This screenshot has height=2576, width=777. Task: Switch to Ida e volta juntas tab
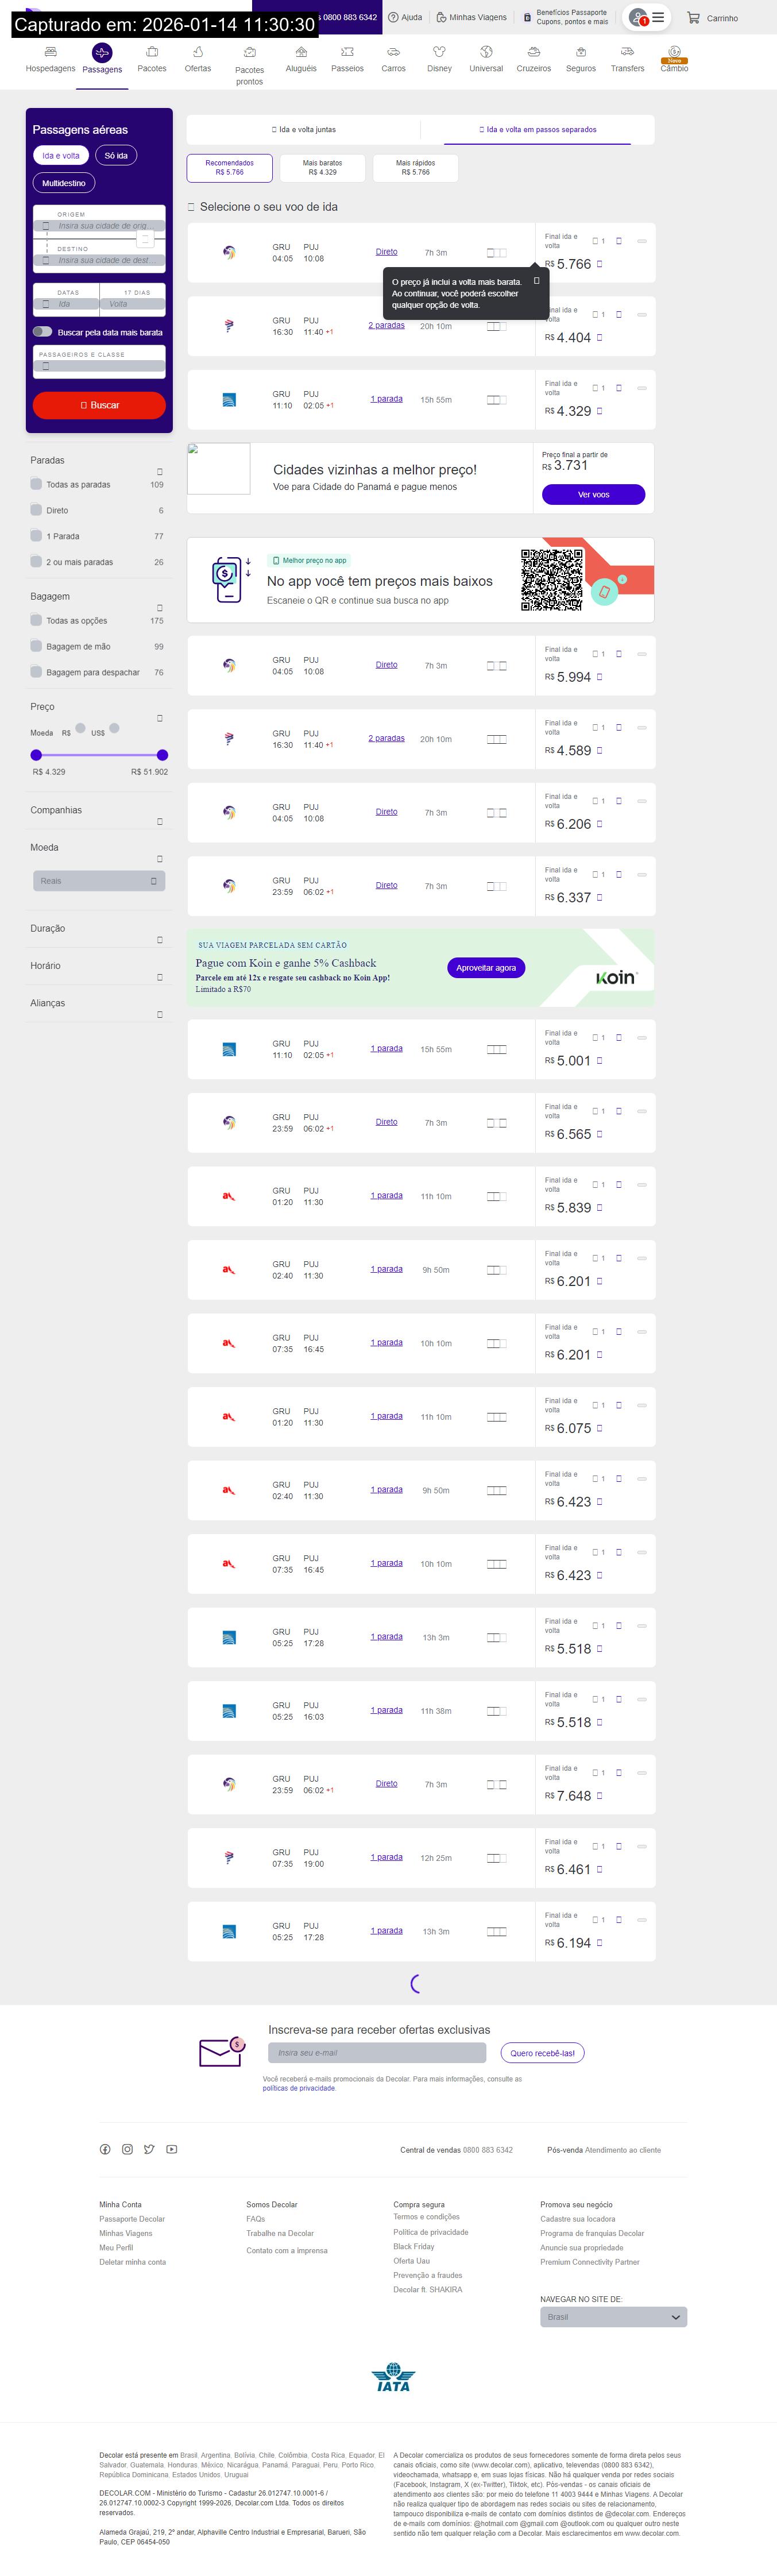tap(304, 130)
